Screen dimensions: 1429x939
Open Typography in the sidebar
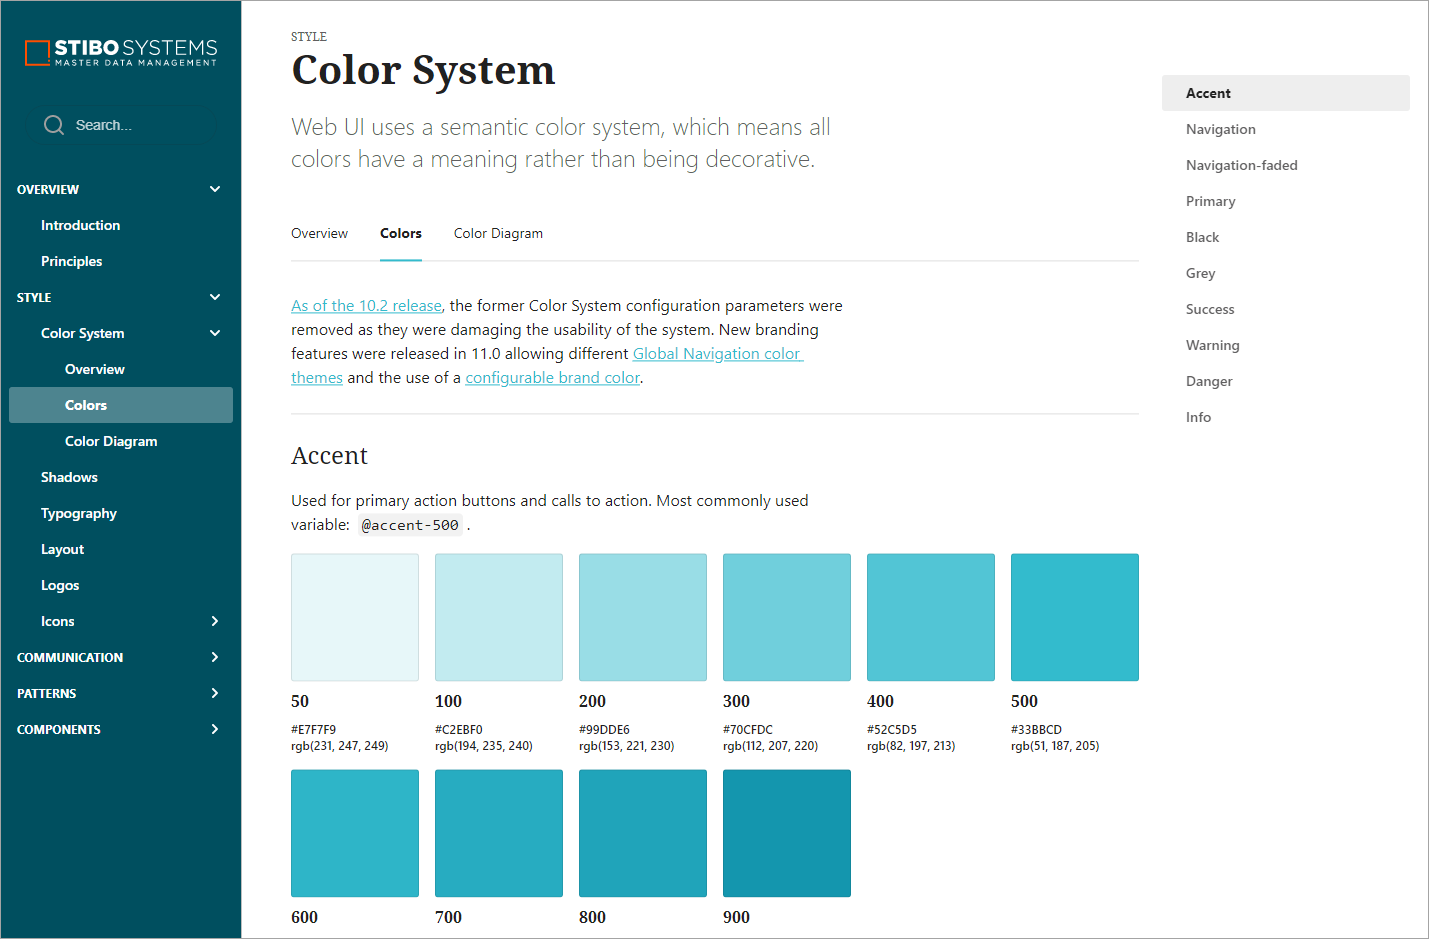coord(79,513)
